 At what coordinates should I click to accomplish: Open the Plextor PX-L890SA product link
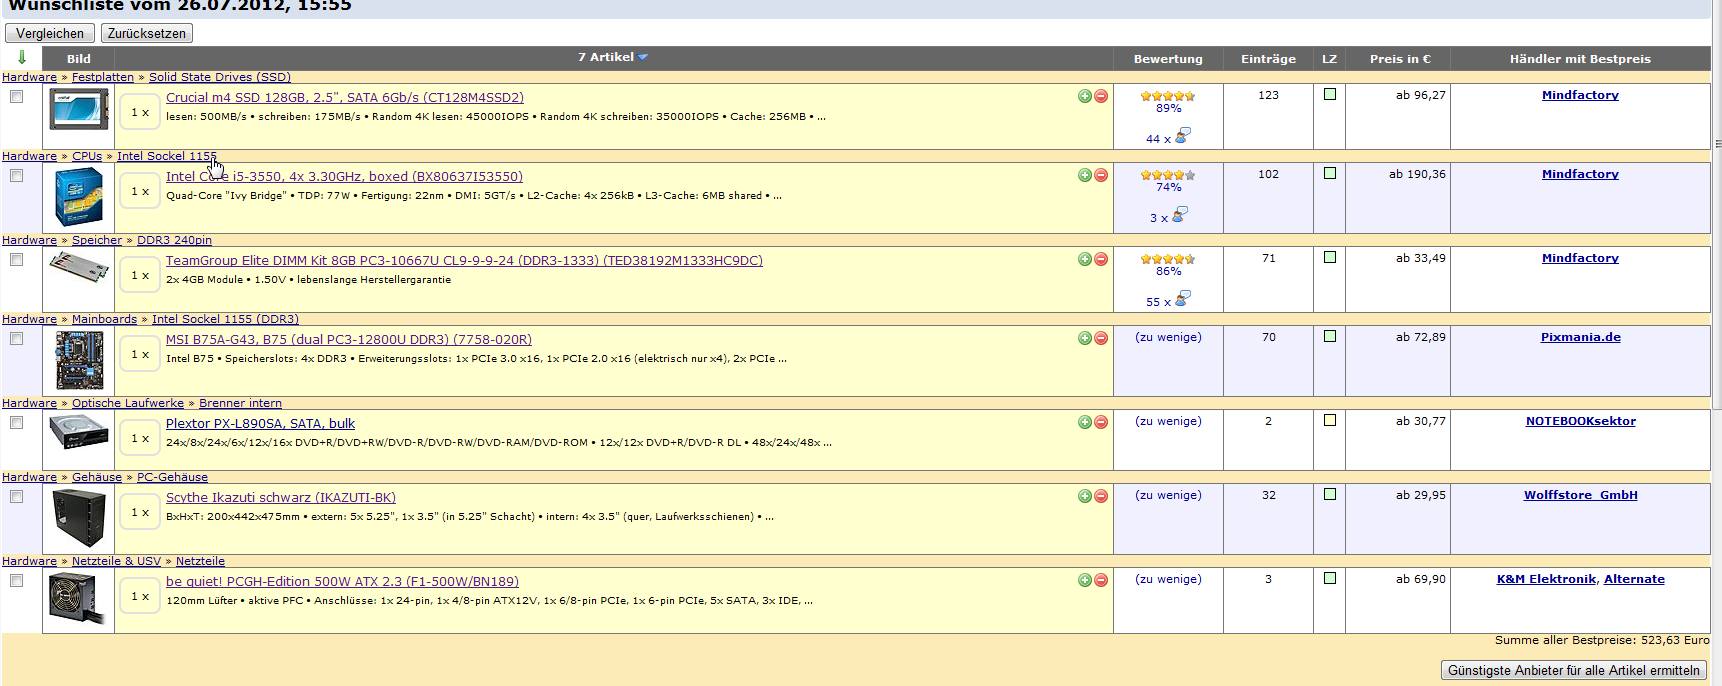click(x=260, y=424)
